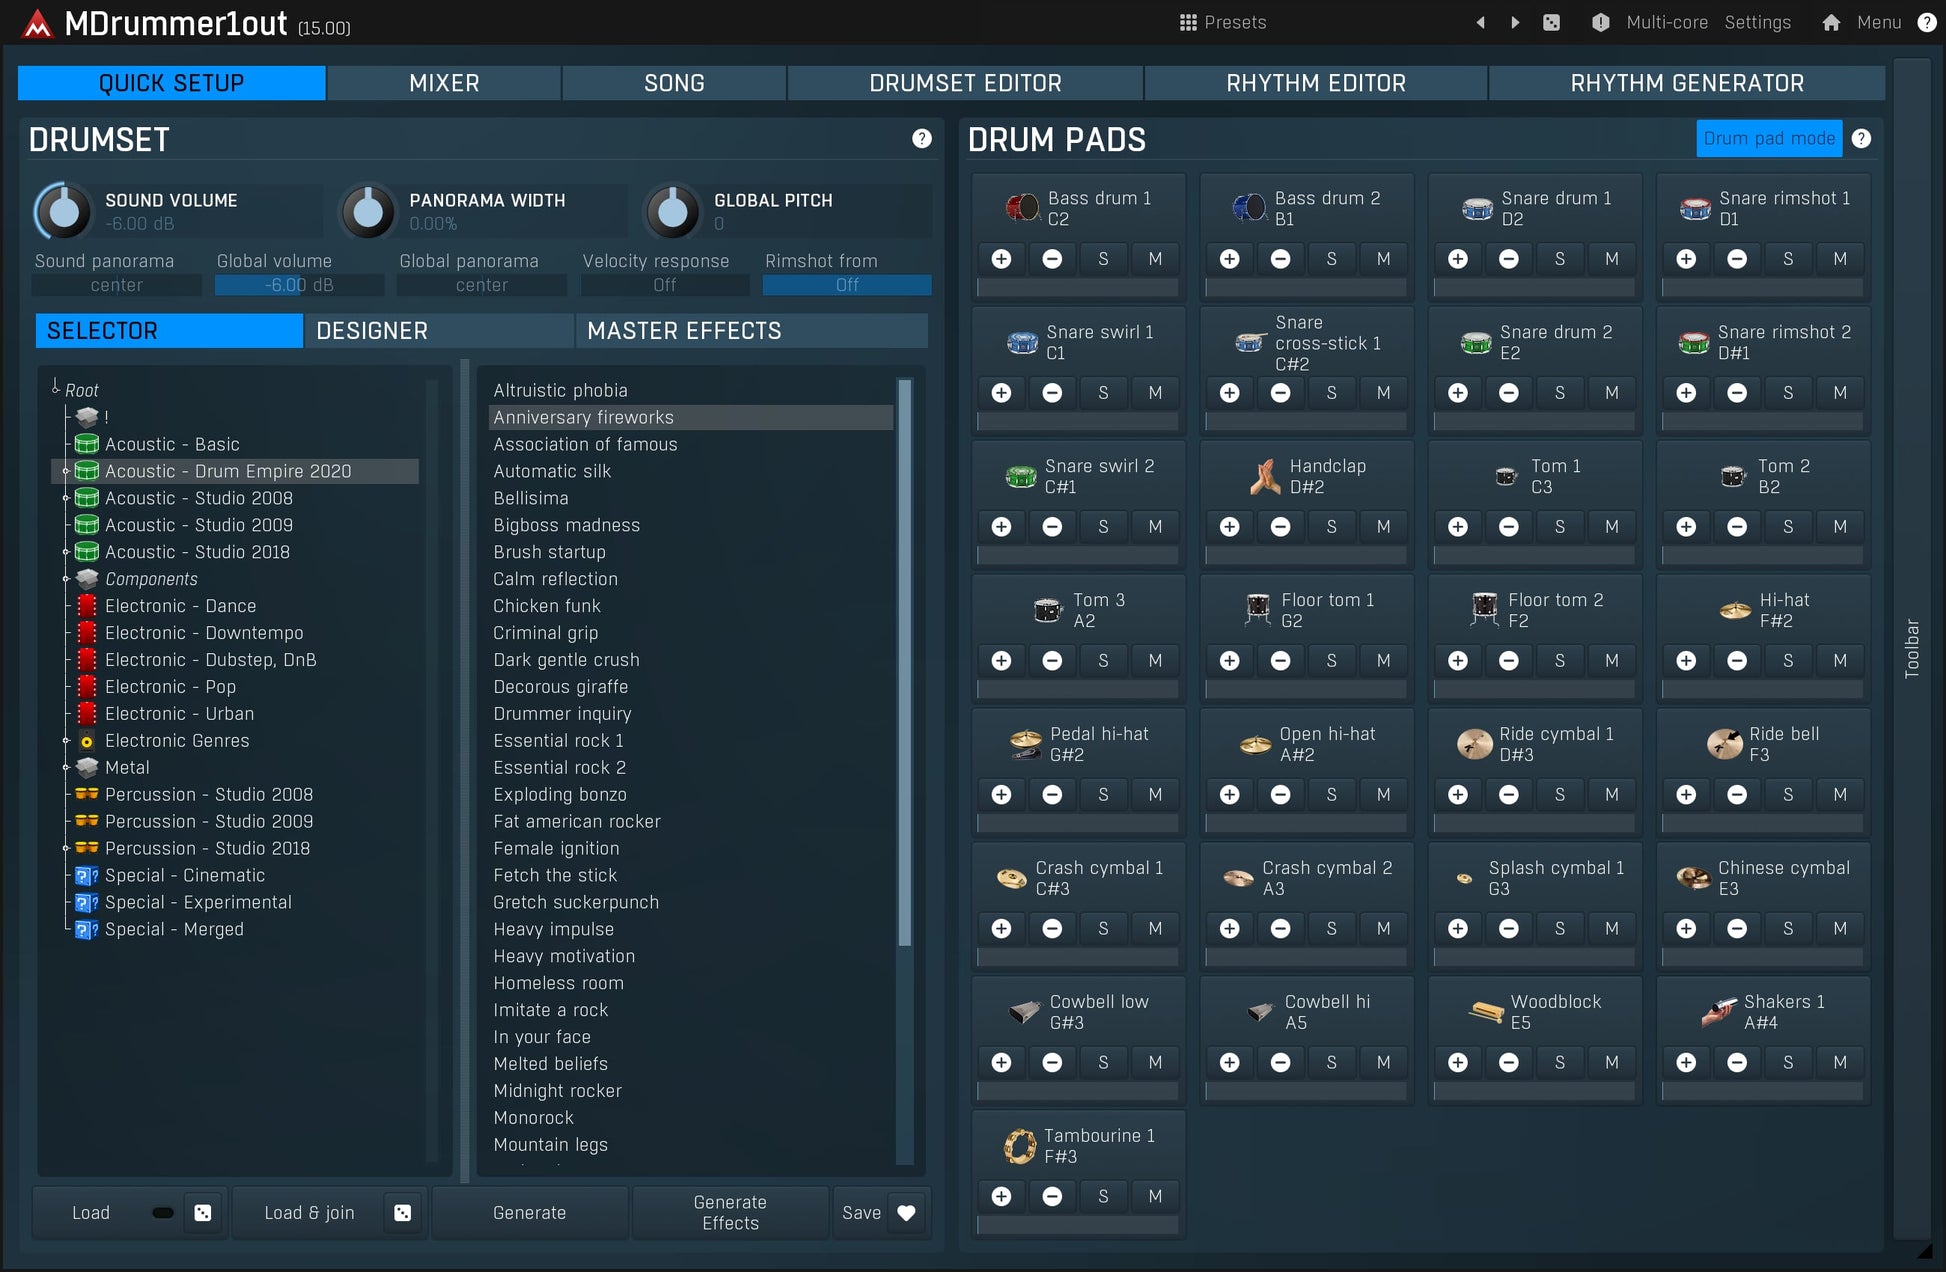Click the Handclap pad icon
1946x1272 pixels.
click(x=1264, y=476)
